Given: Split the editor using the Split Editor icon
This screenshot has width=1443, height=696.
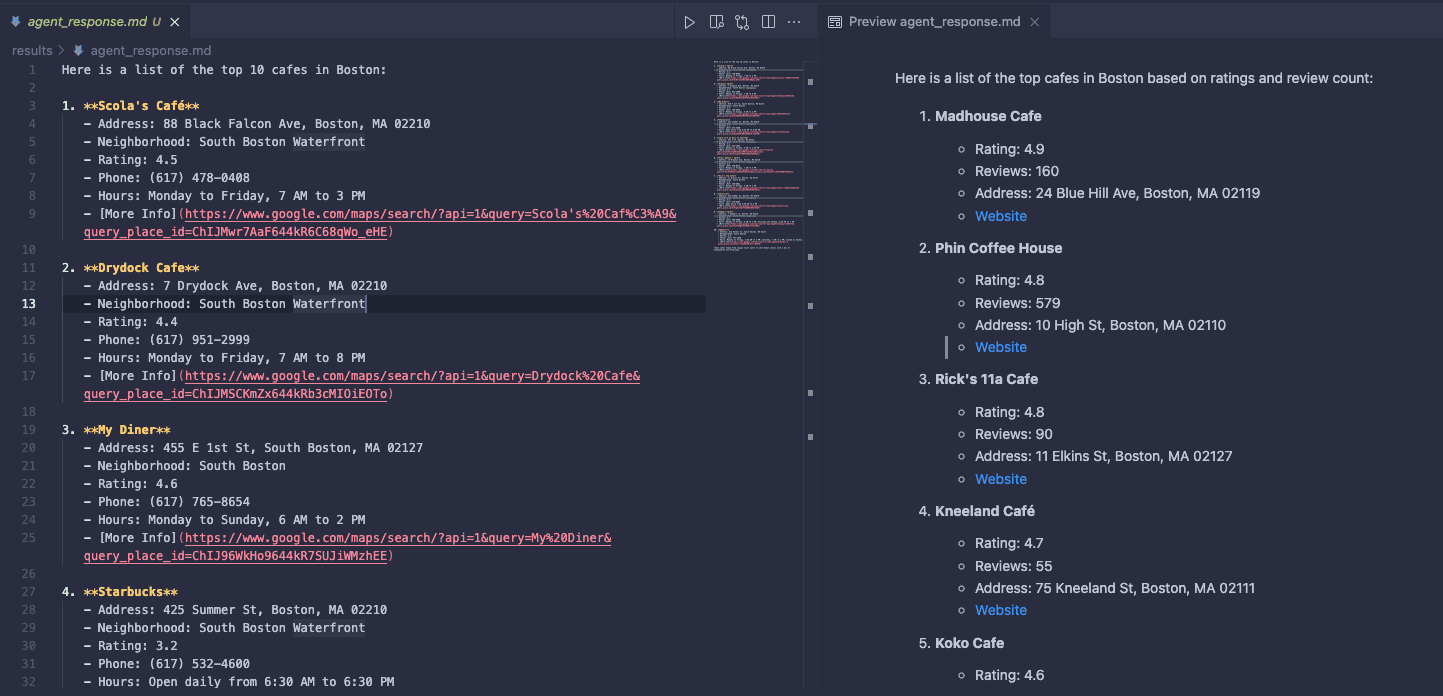Looking at the screenshot, I should pos(768,21).
